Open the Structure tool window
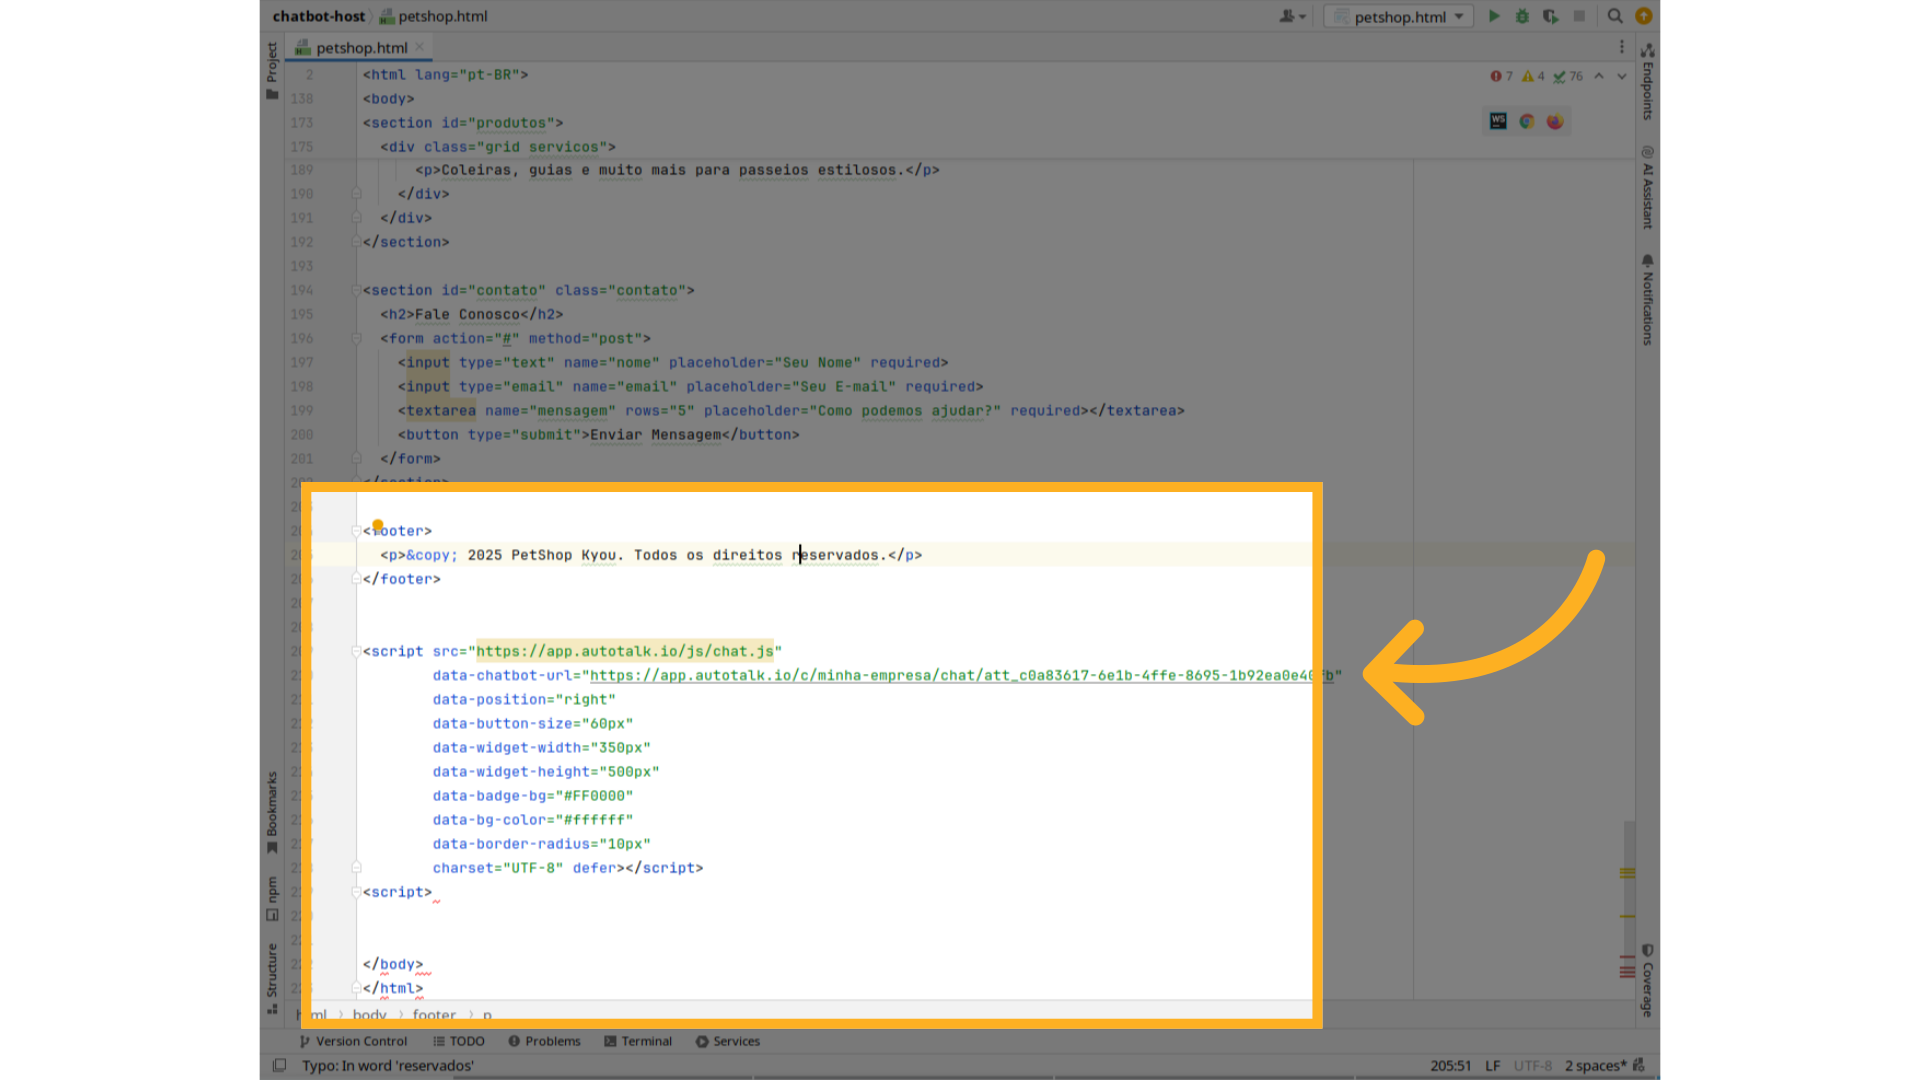Image resolution: width=1920 pixels, height=1080 pixels. coord(272,978)
